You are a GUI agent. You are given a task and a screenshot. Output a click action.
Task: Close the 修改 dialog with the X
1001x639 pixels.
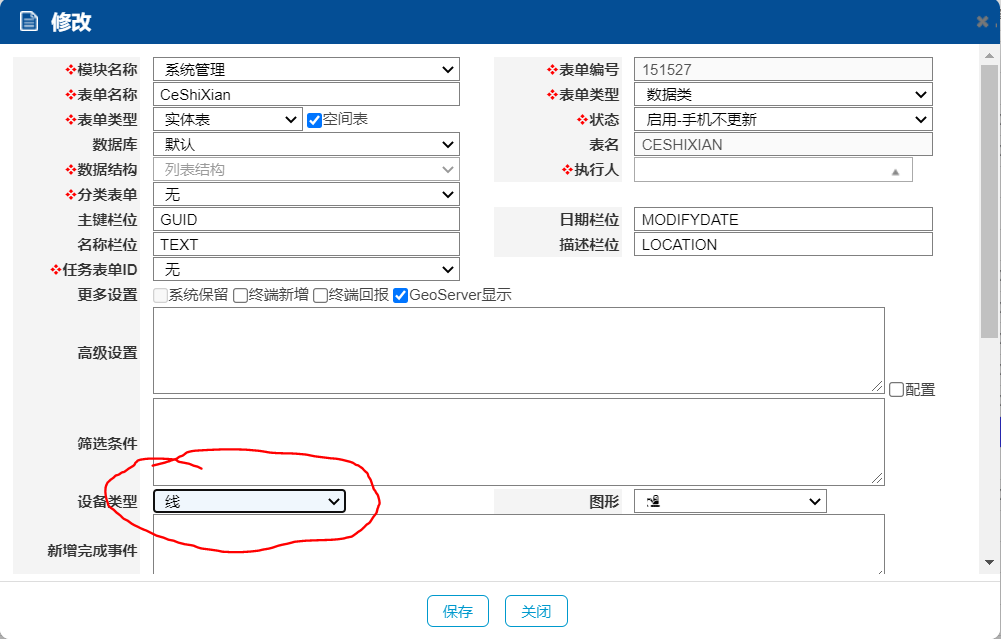982,22
